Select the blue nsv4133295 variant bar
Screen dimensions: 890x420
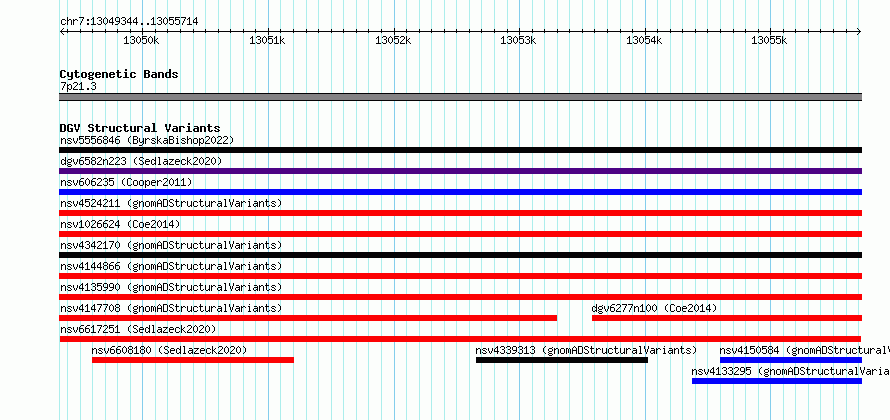776,381
